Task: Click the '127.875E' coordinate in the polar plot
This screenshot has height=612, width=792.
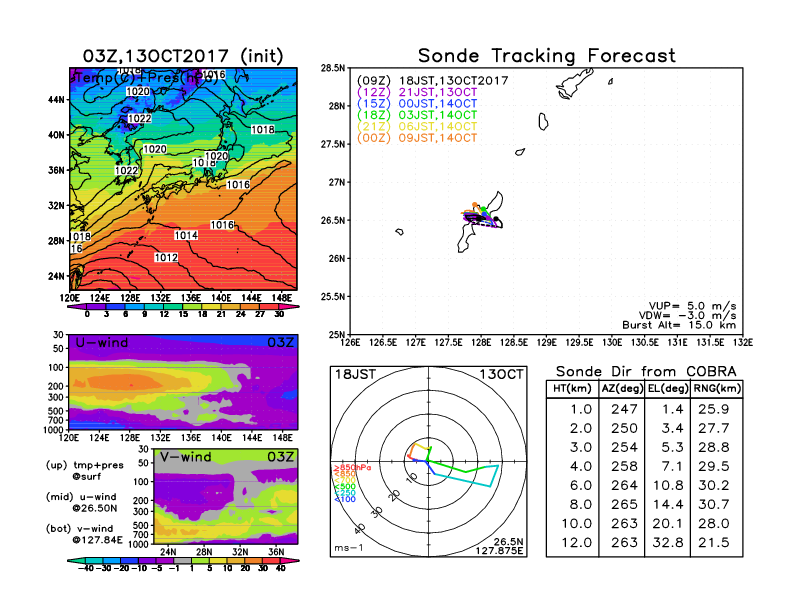Action: pyautogui.click(x=499, y=551)
